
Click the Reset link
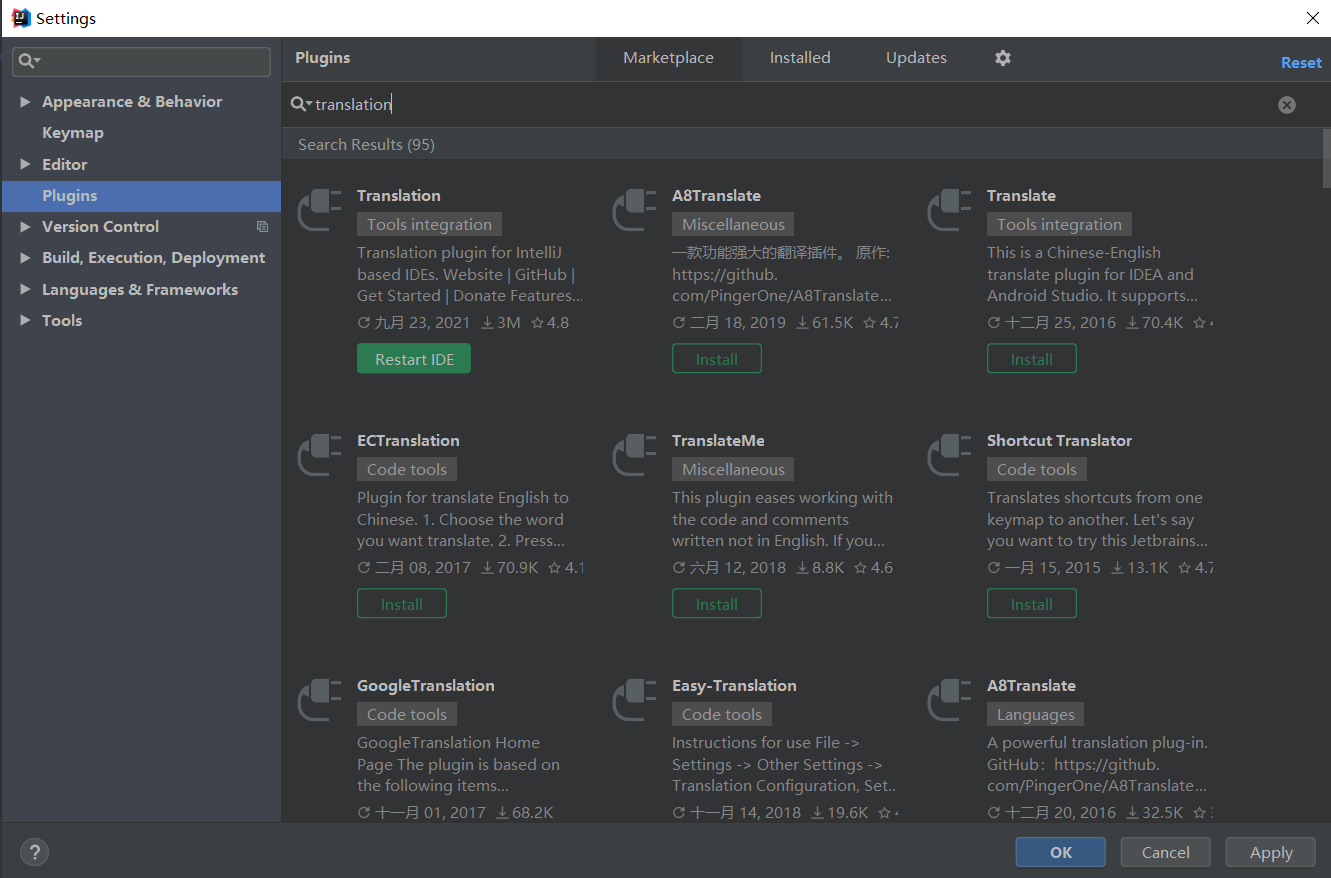coord(1301,62)
